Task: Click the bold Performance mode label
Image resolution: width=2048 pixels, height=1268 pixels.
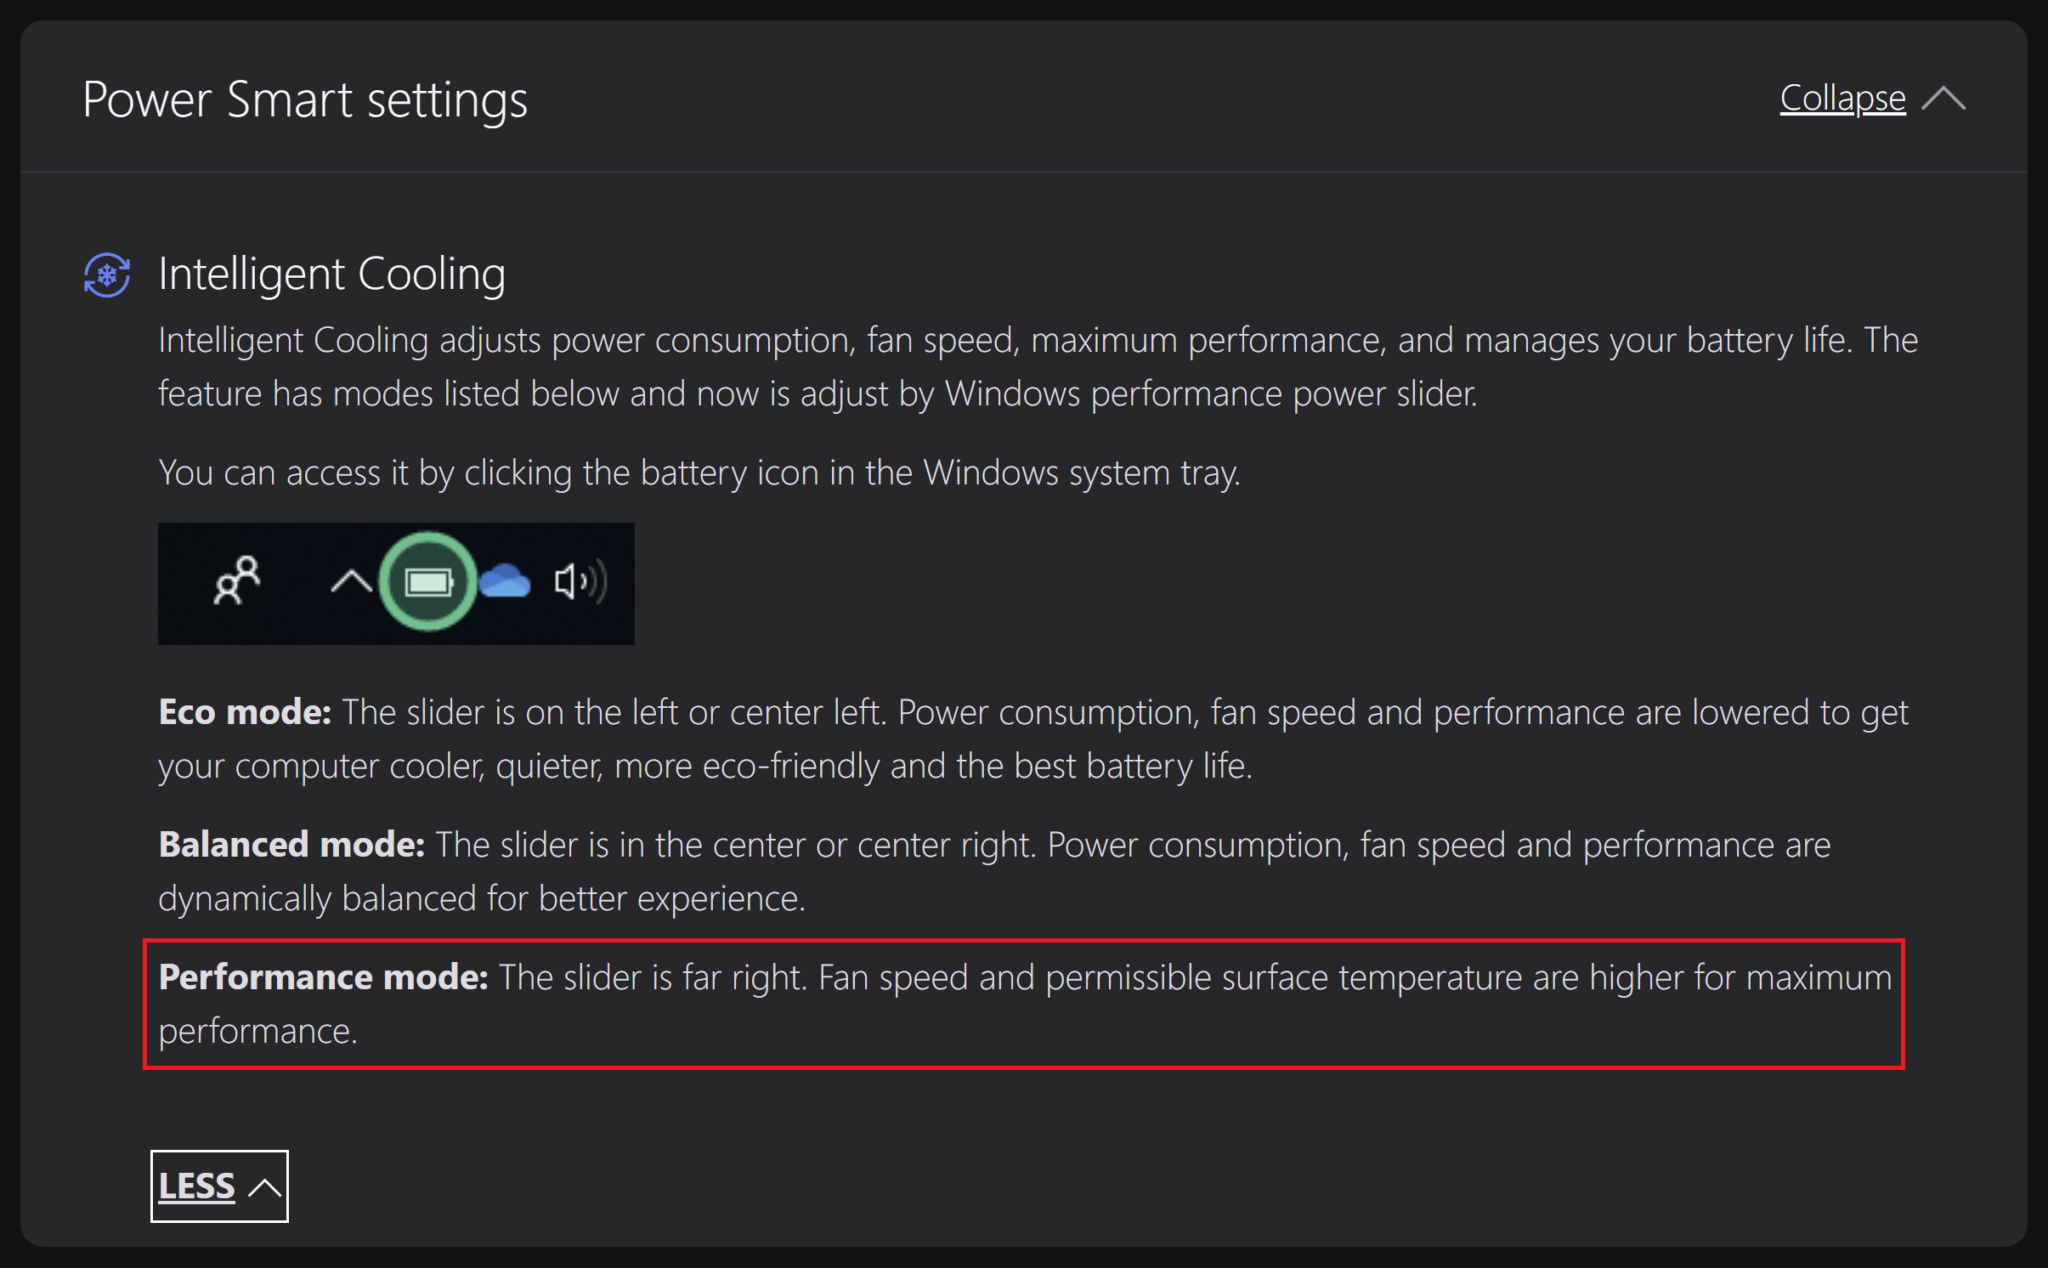Action: tap(323, 977)
